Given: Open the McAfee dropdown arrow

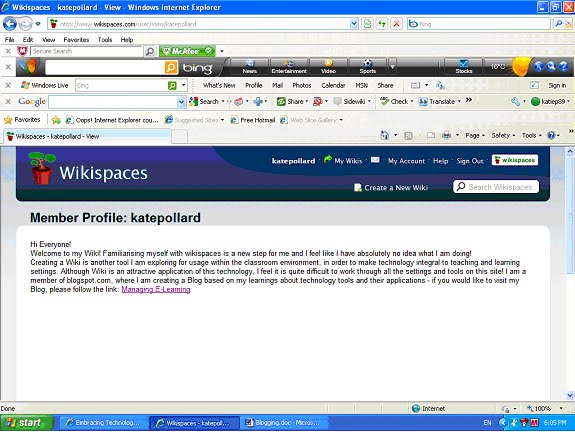Looking at the screenshot, I should (221, 51).
